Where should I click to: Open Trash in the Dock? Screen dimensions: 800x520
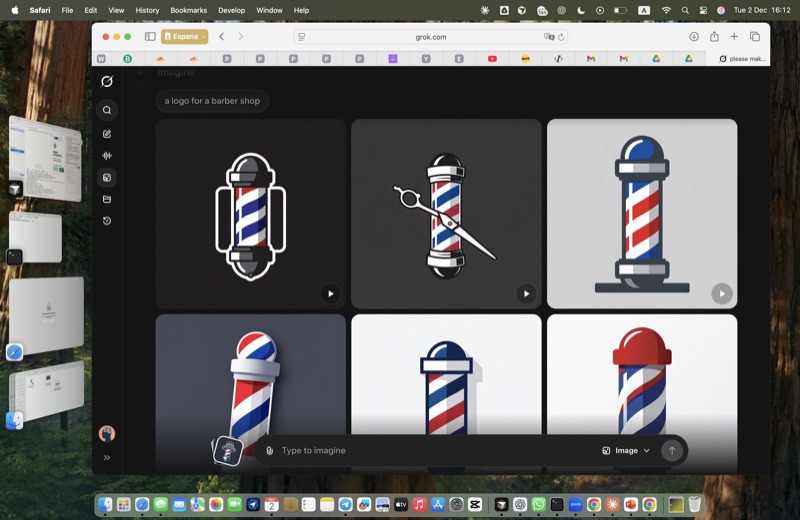click(694, 505)
